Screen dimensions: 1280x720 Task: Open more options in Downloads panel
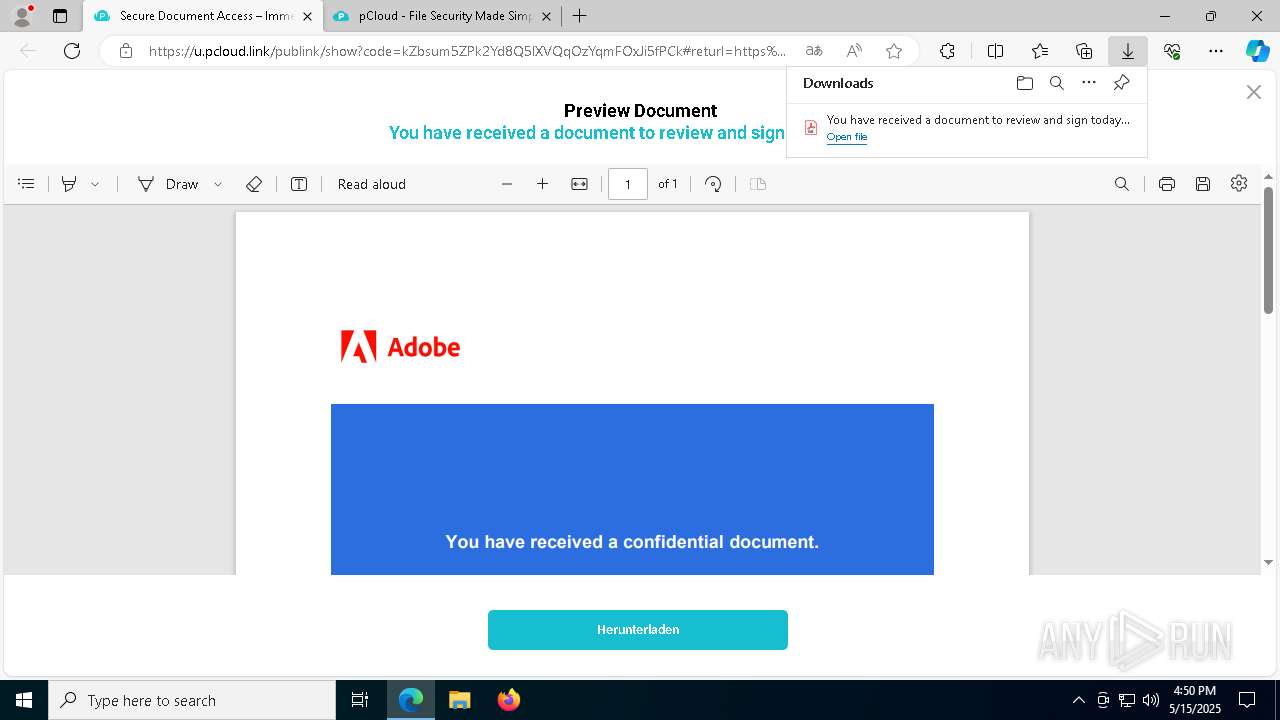pos(1089,83)
